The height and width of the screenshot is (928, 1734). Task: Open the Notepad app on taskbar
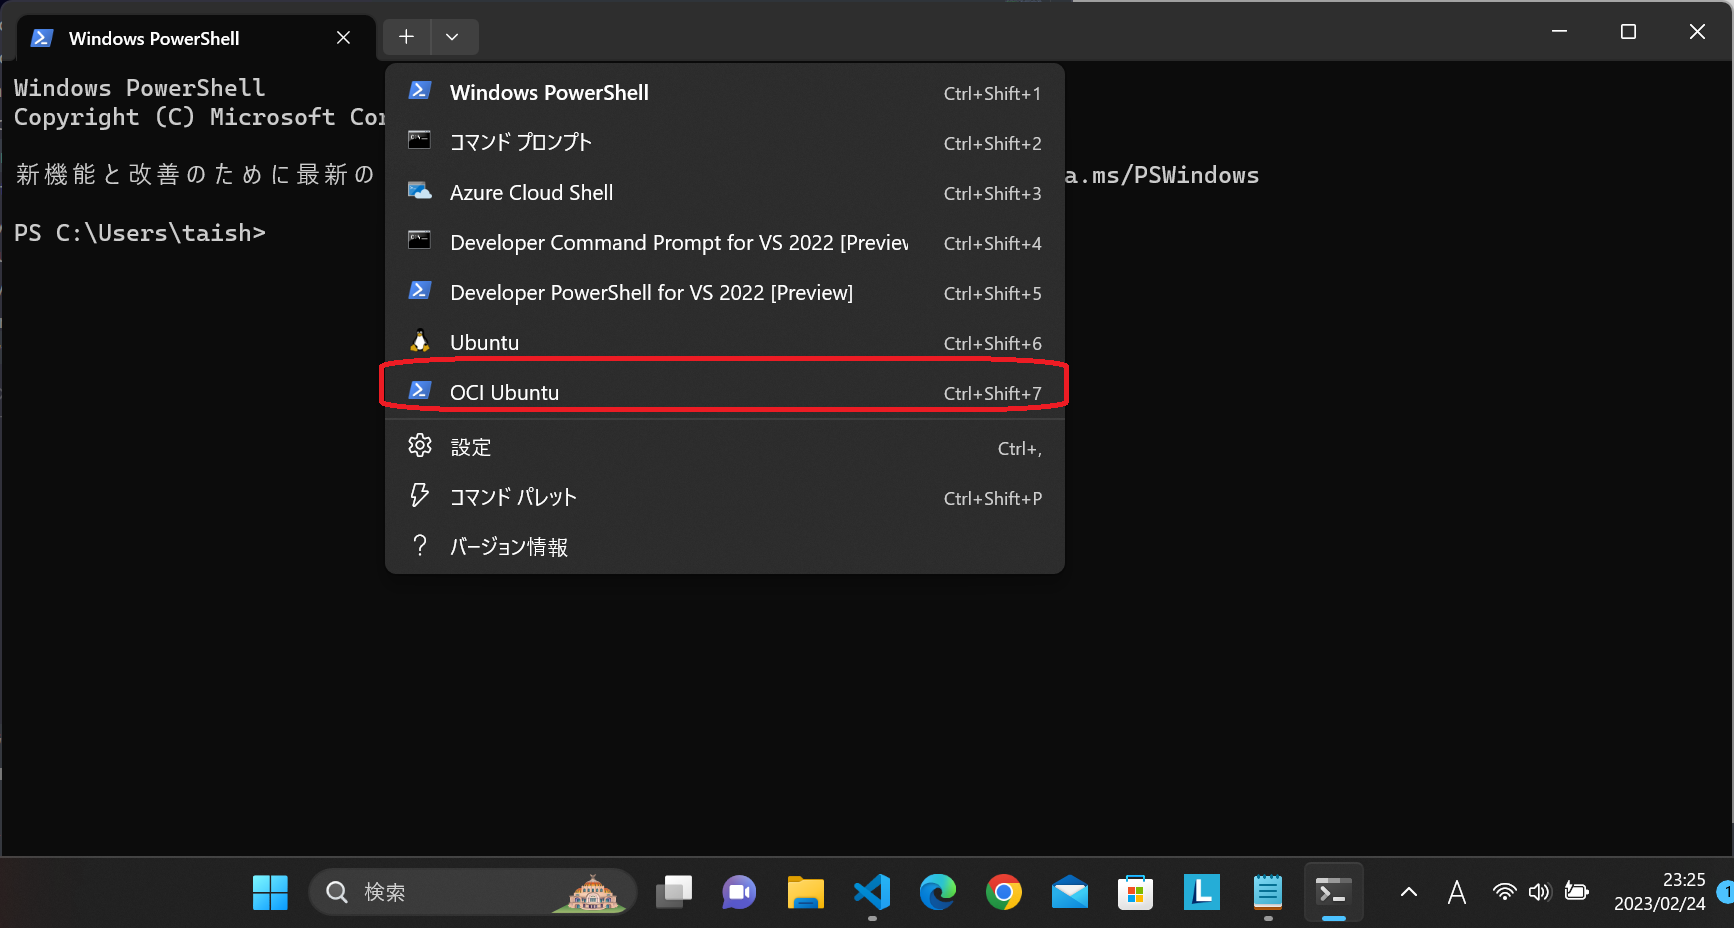1268,892
